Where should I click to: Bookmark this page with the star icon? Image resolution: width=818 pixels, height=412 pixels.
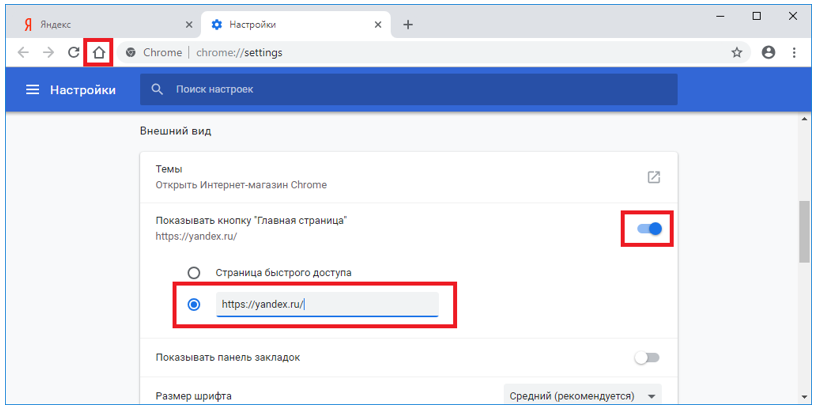click(x=736, y=52)
